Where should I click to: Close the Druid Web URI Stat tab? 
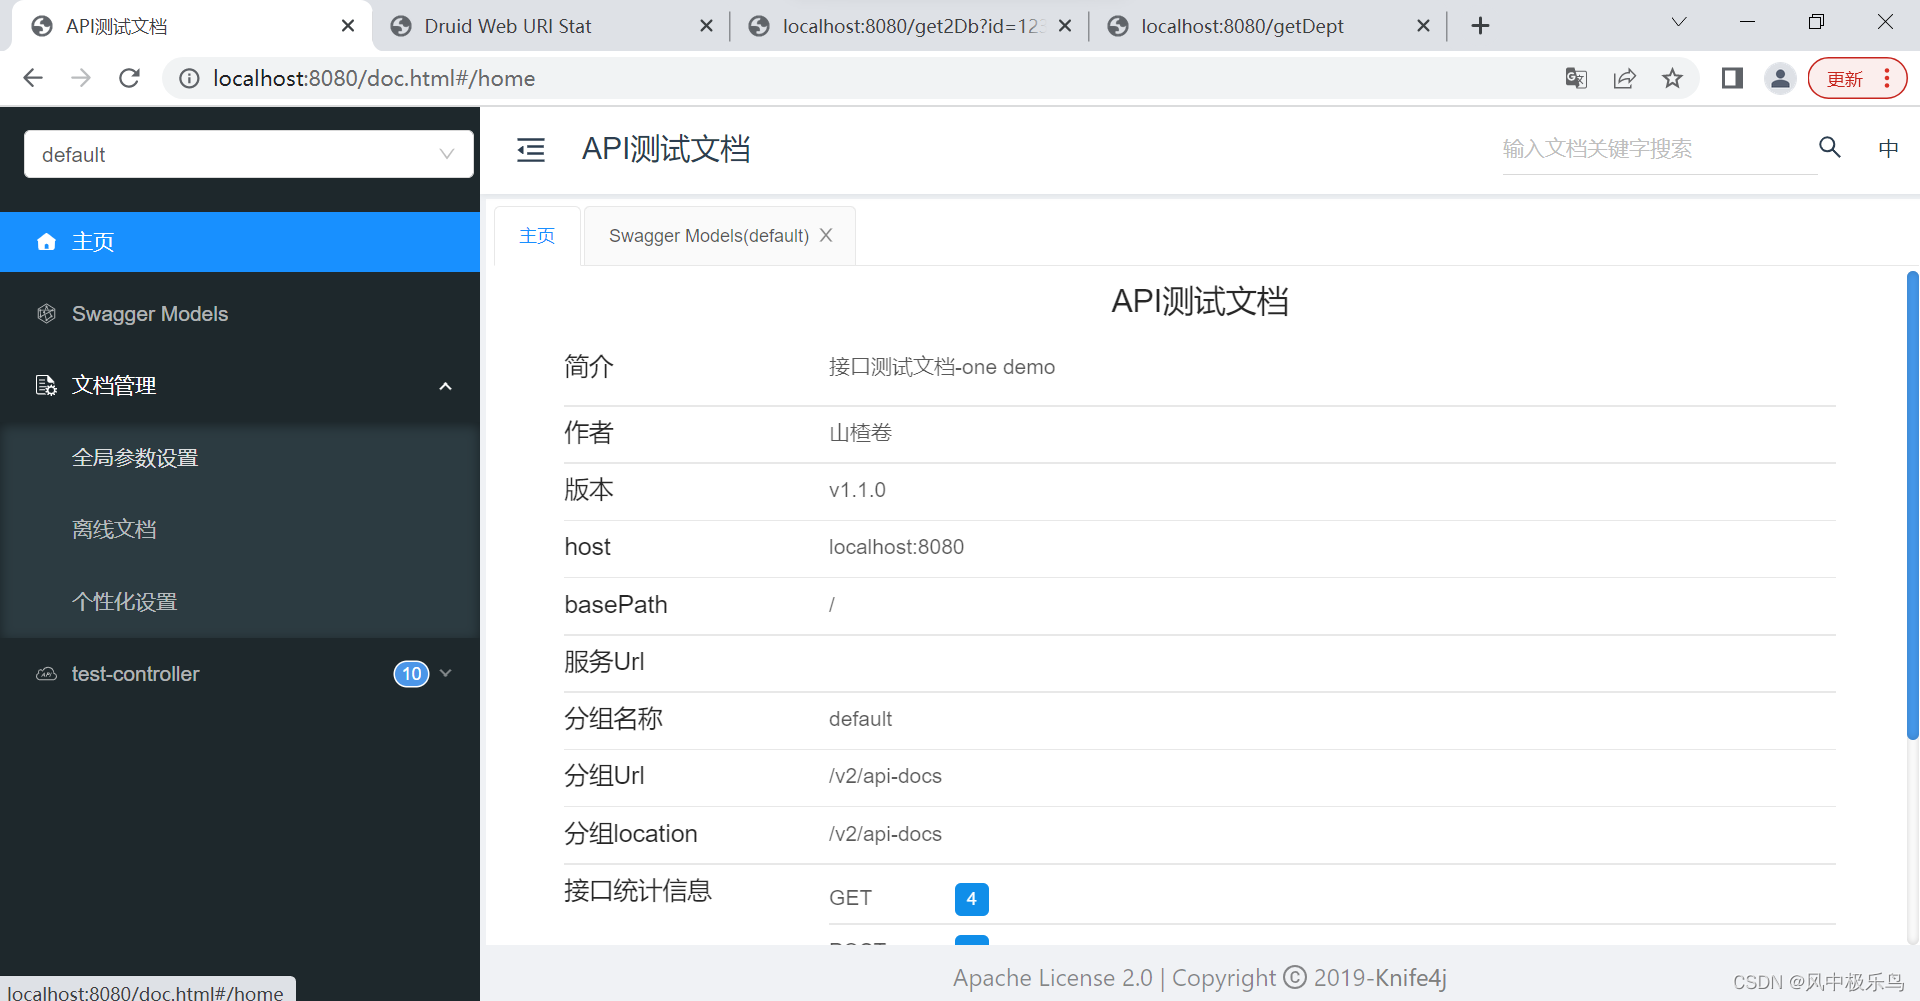tap(706, 26)
